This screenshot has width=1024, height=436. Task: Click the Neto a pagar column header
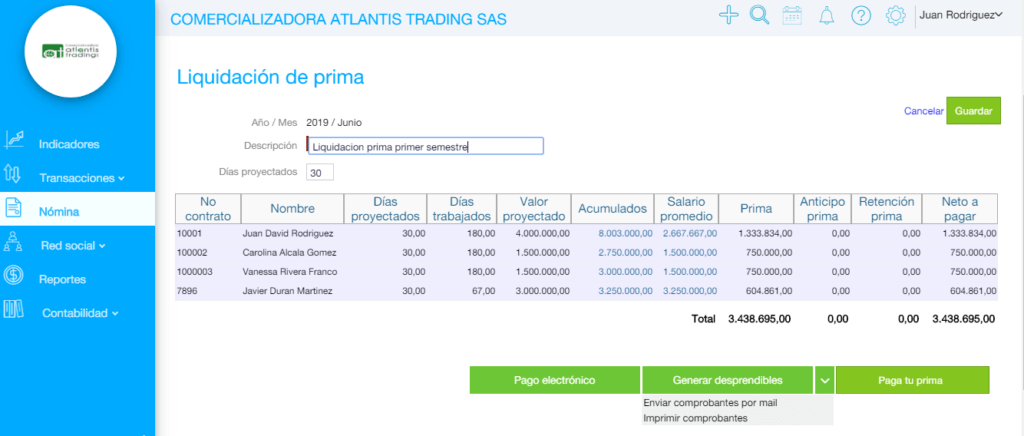(x=959, y=209)
